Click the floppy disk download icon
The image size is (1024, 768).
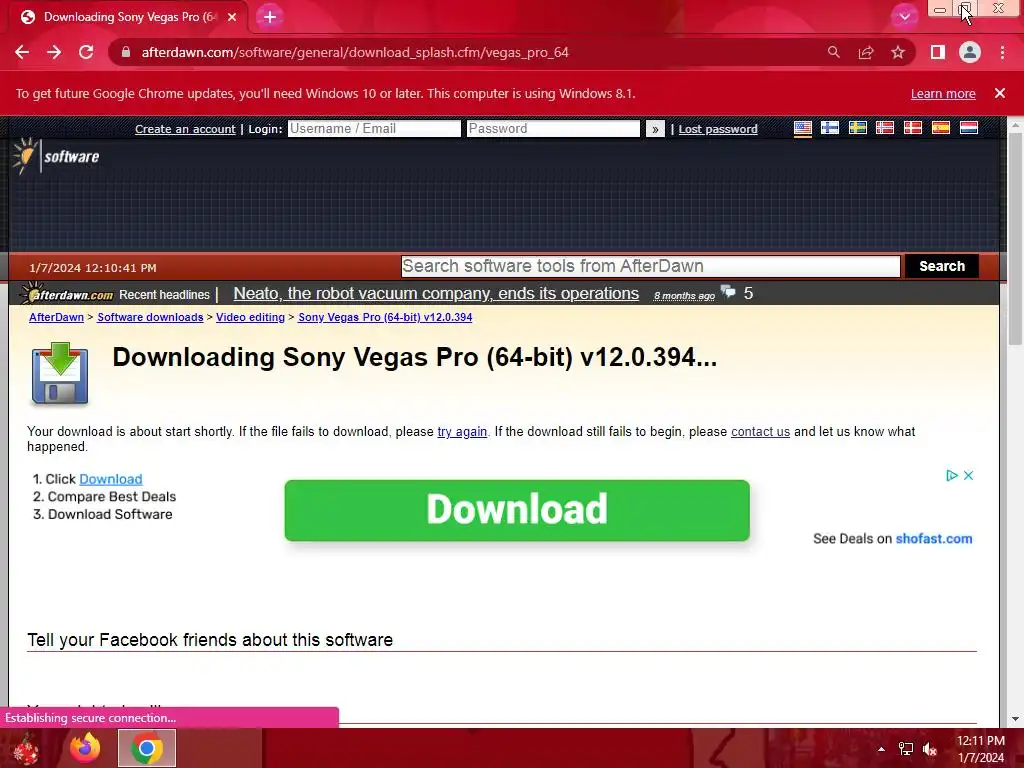[59, 373]
